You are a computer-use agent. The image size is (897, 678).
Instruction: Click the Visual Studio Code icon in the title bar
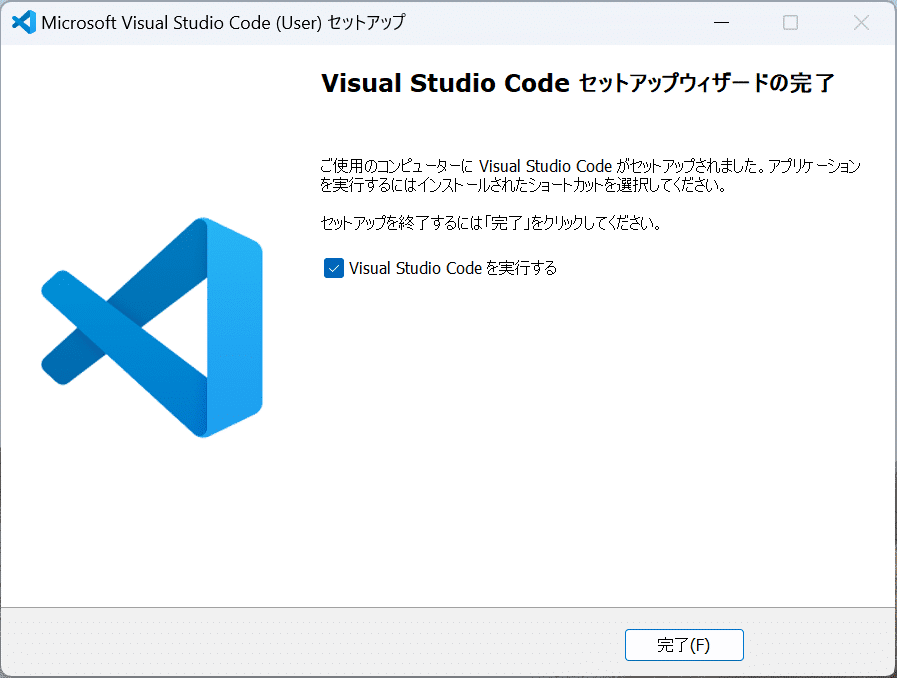tap(22, 21)
